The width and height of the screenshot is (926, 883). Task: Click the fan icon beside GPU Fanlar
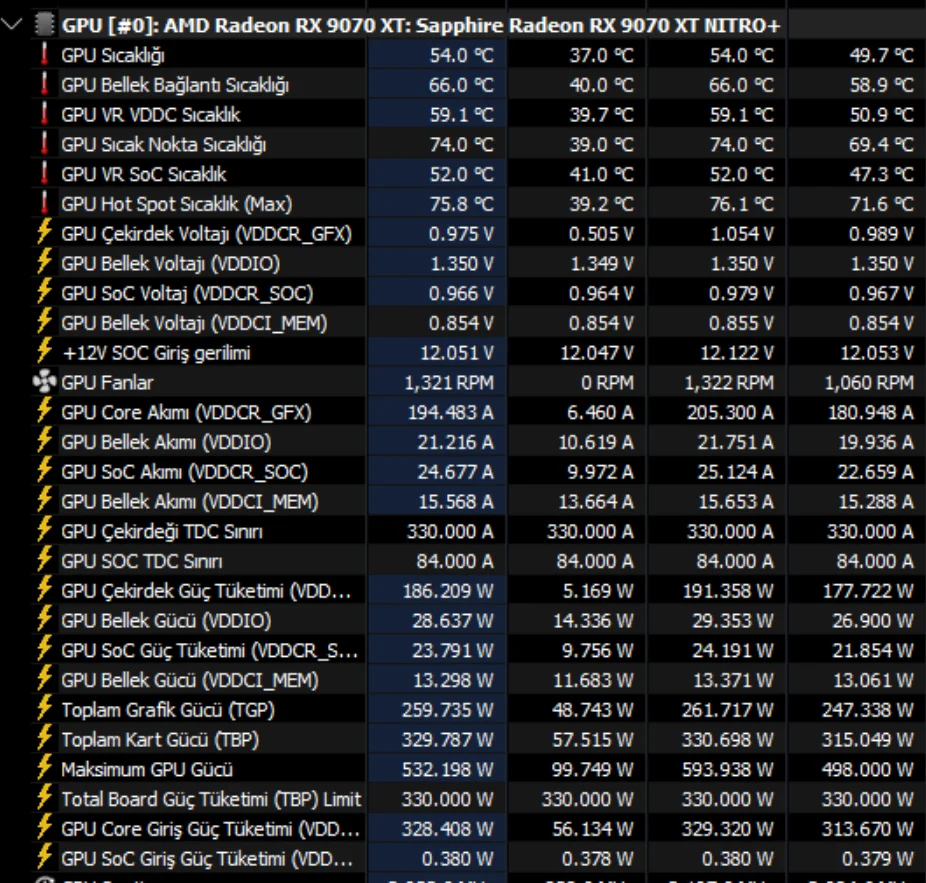click(x=44, y=382)
